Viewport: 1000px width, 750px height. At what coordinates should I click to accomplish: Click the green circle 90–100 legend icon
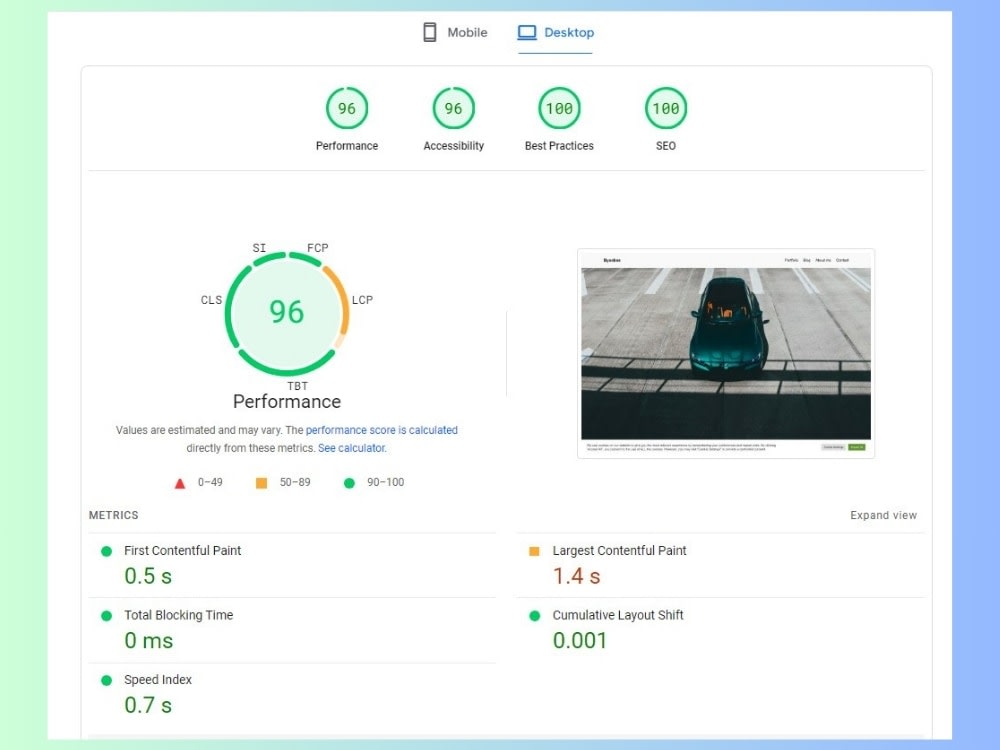(x=349, y=483)
